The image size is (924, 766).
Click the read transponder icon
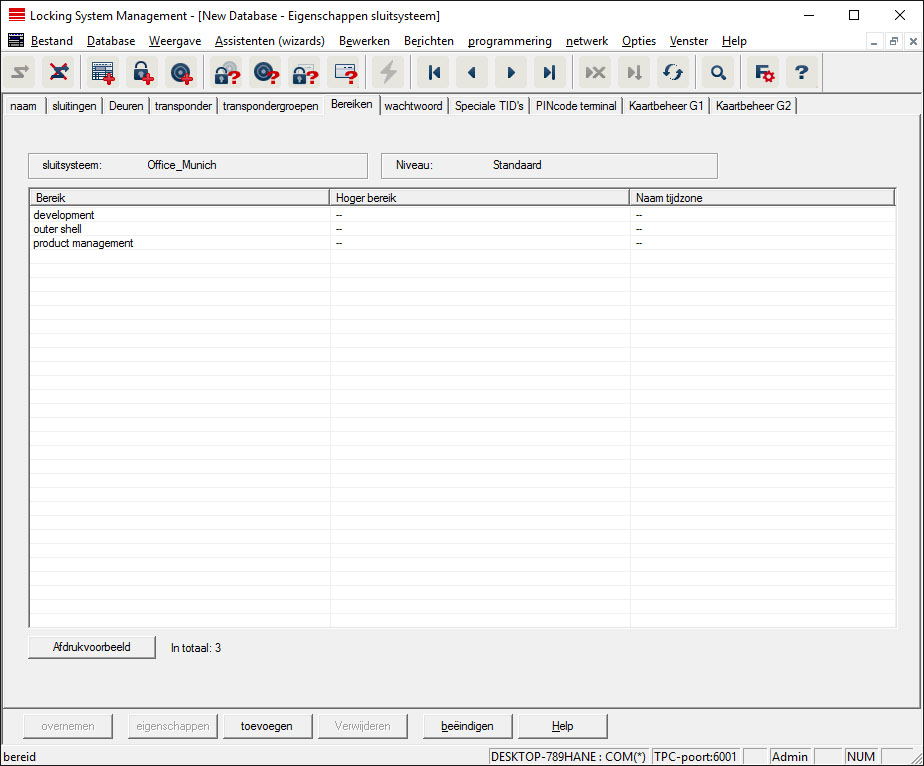point(265,73)
